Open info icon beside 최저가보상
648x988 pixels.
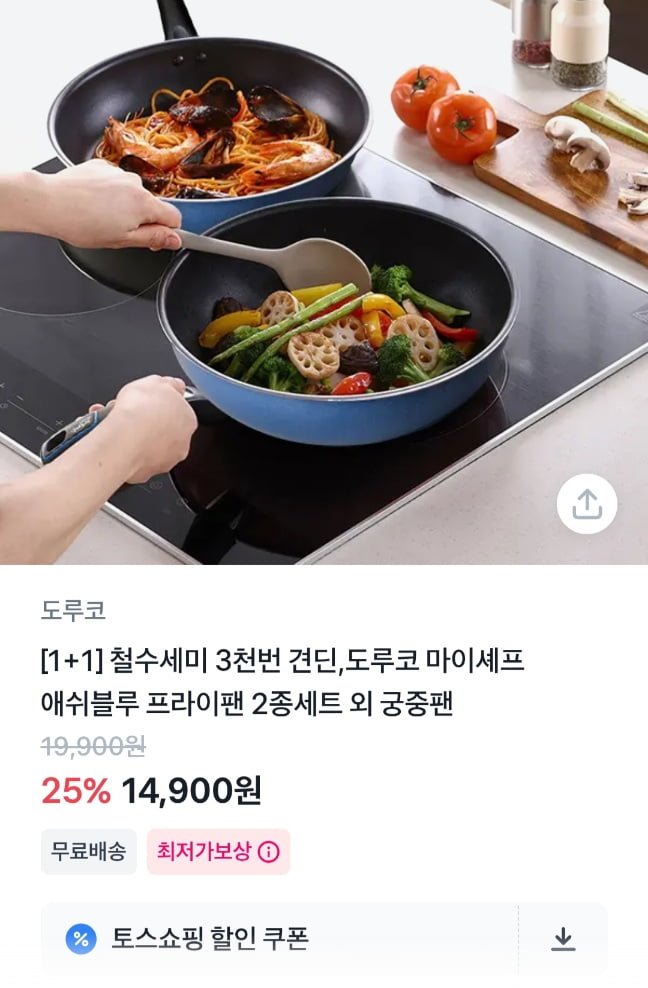[269, 852]
